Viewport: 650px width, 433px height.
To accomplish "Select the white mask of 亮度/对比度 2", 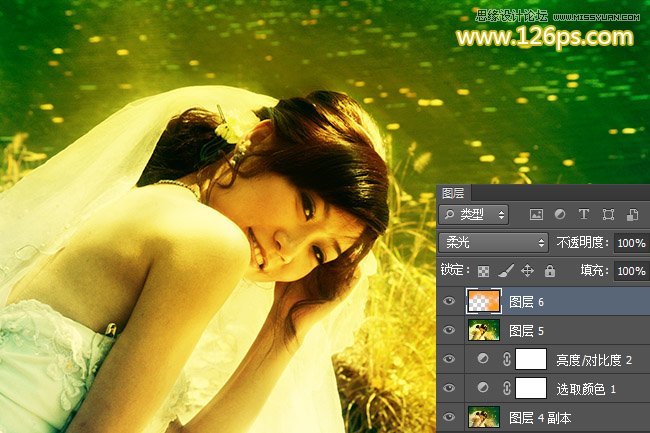I will [x=531, y=359].
